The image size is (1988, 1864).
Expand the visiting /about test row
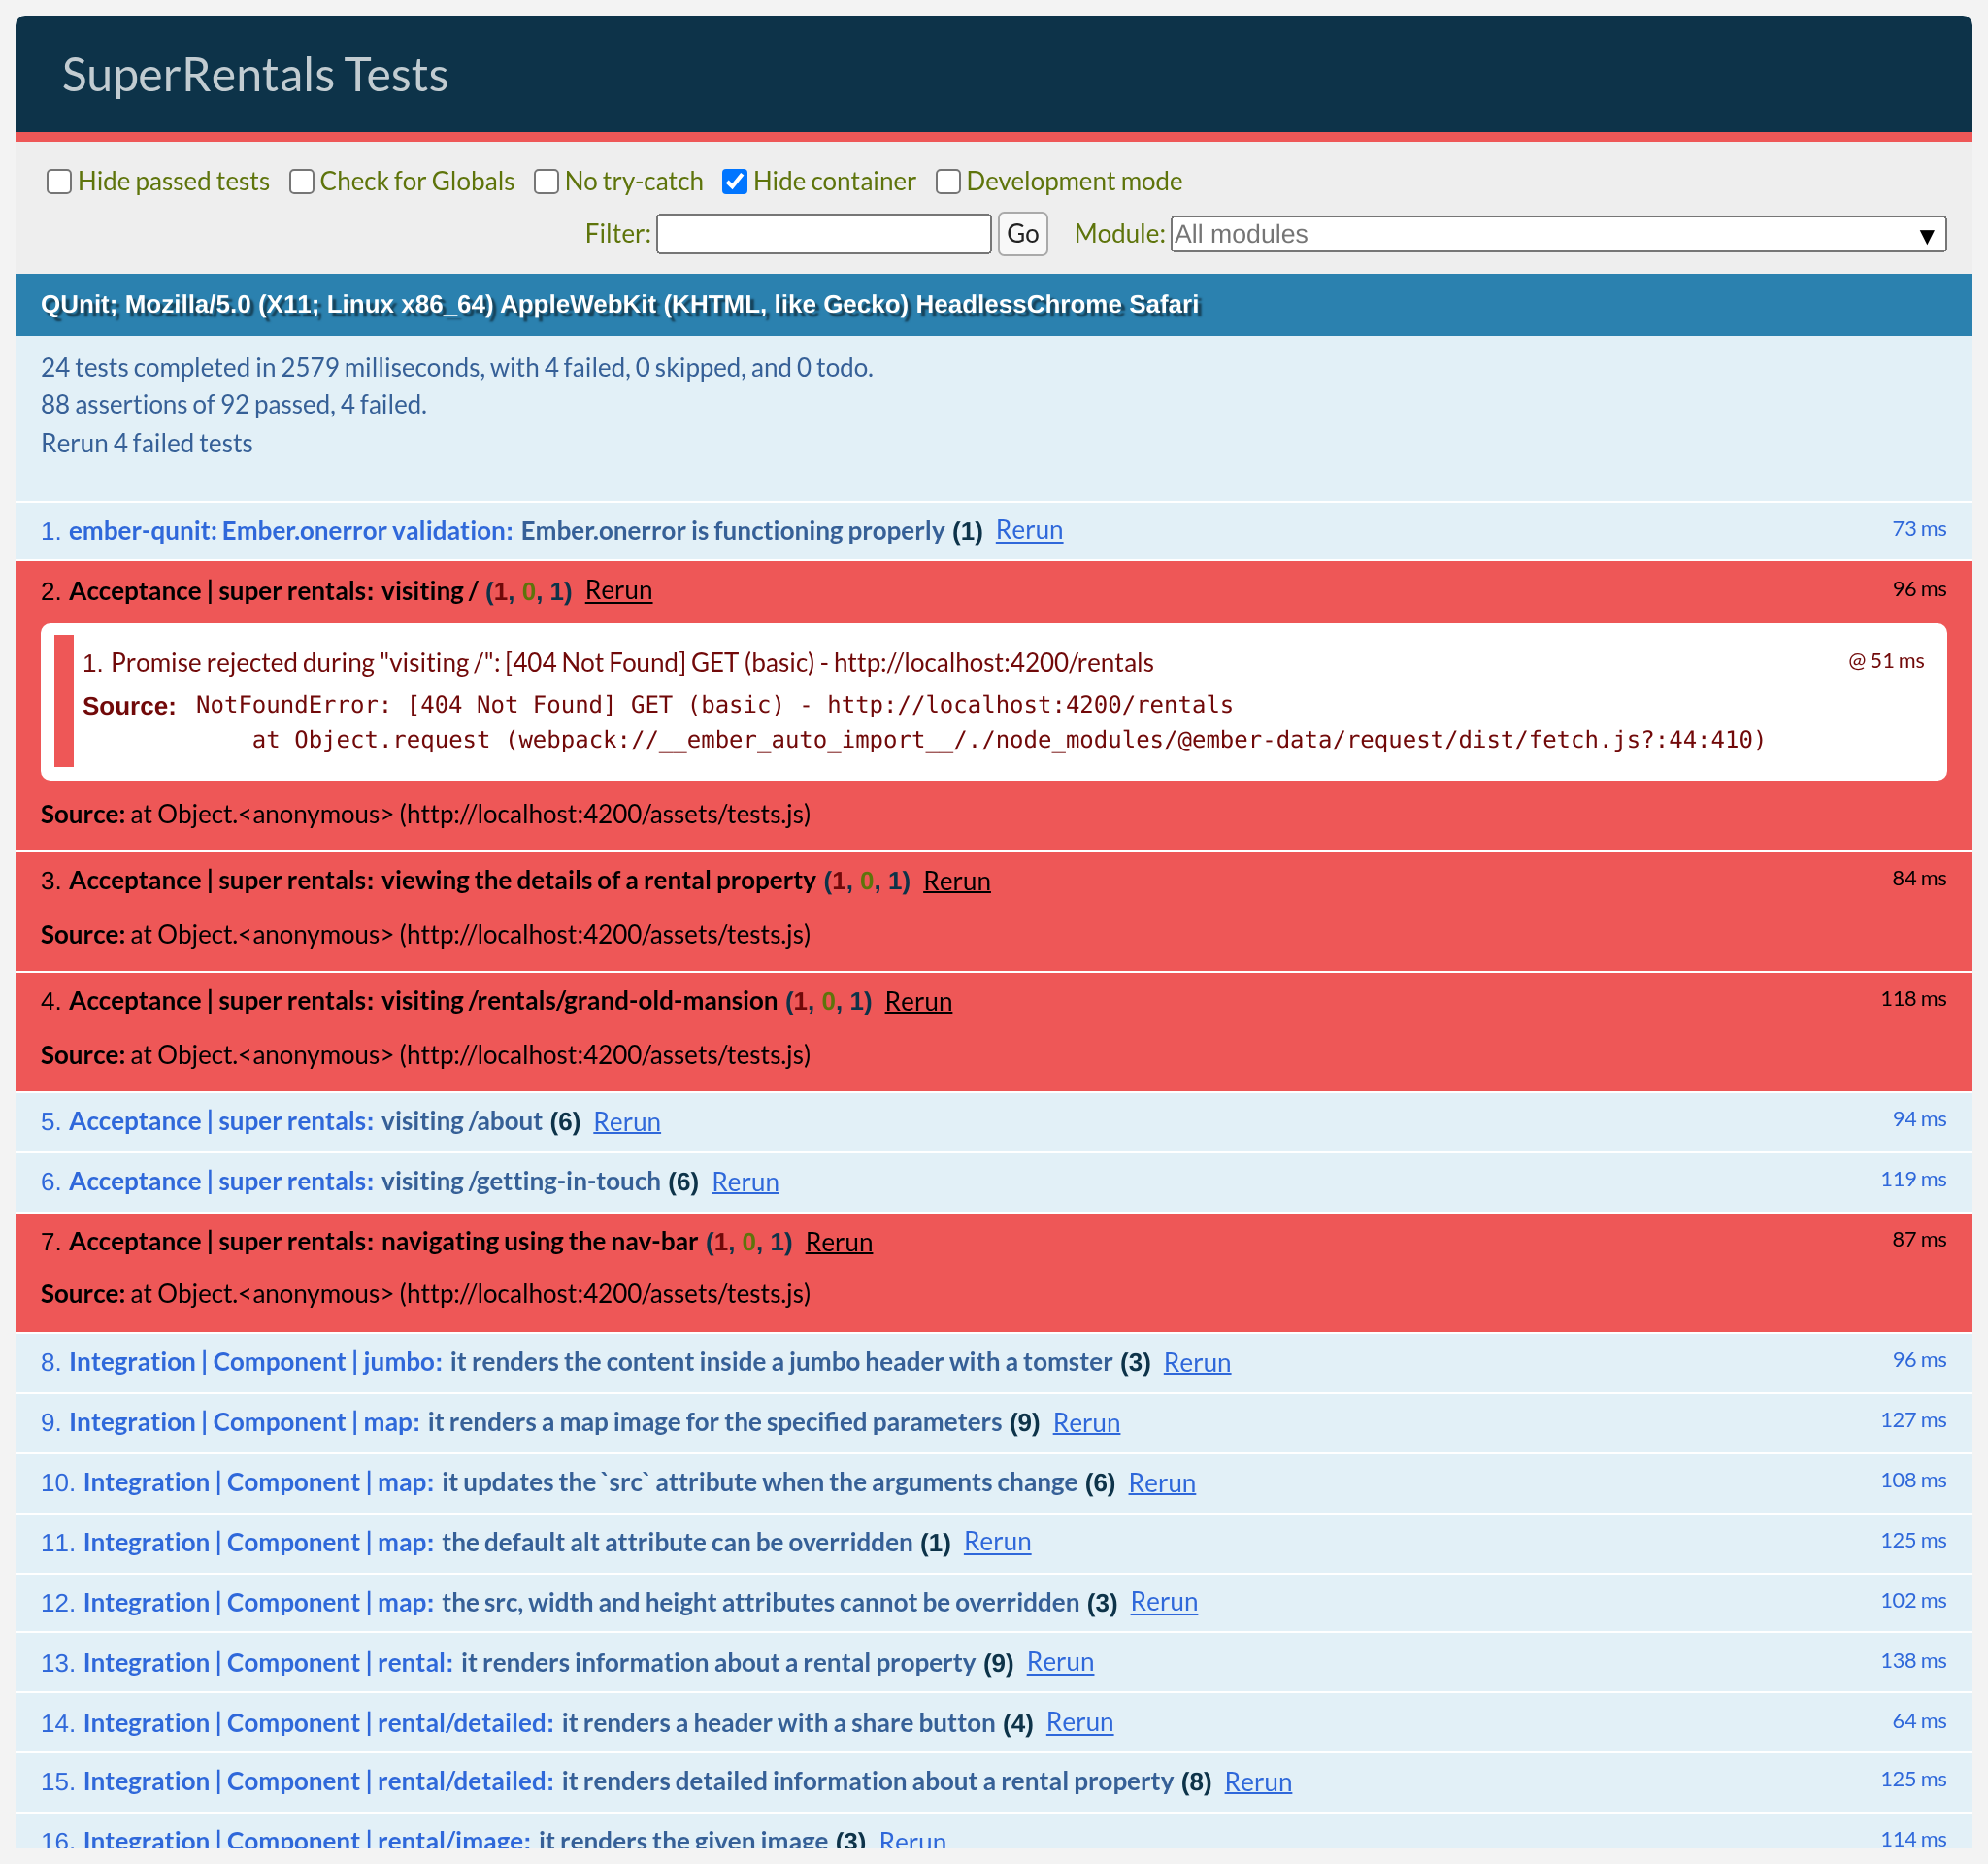click(x=461, y=1121)
